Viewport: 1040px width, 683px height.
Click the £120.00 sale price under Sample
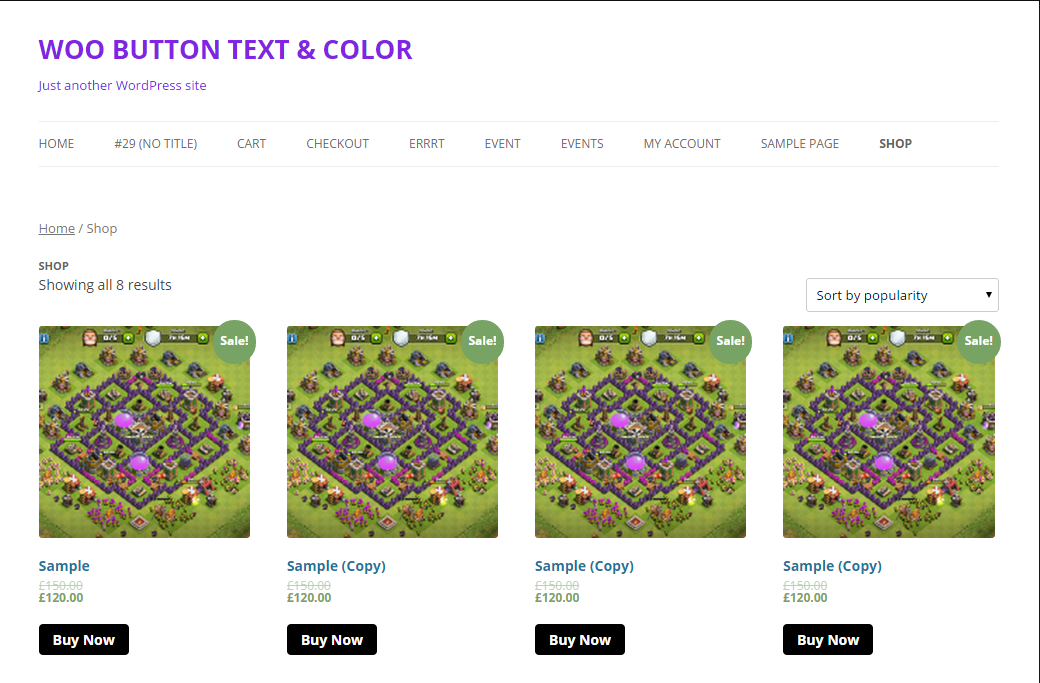click(x=61, y=597)
